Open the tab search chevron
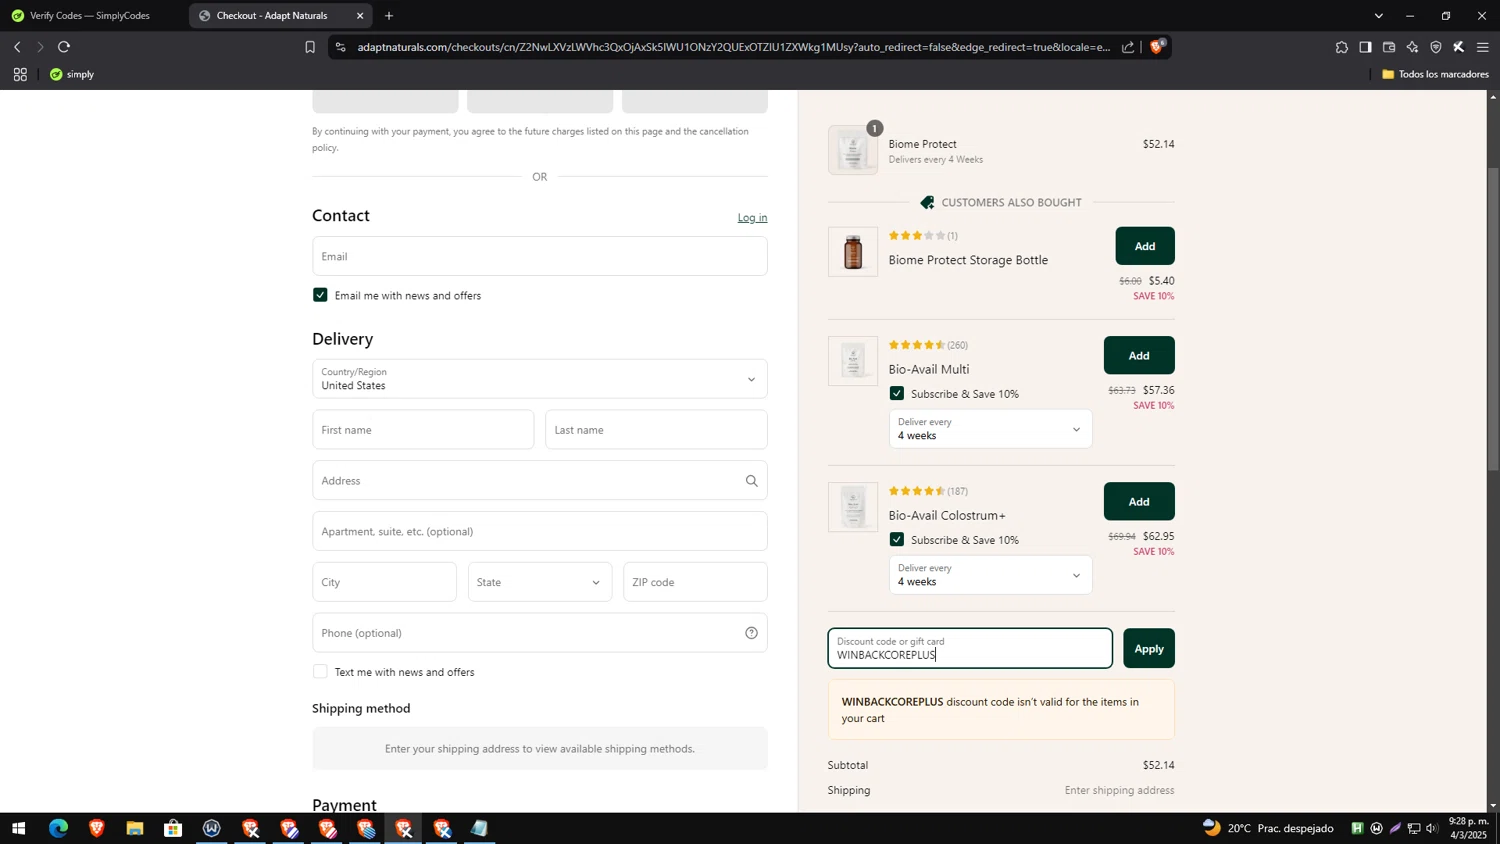1500x844 pixels. pos(1379,16)
